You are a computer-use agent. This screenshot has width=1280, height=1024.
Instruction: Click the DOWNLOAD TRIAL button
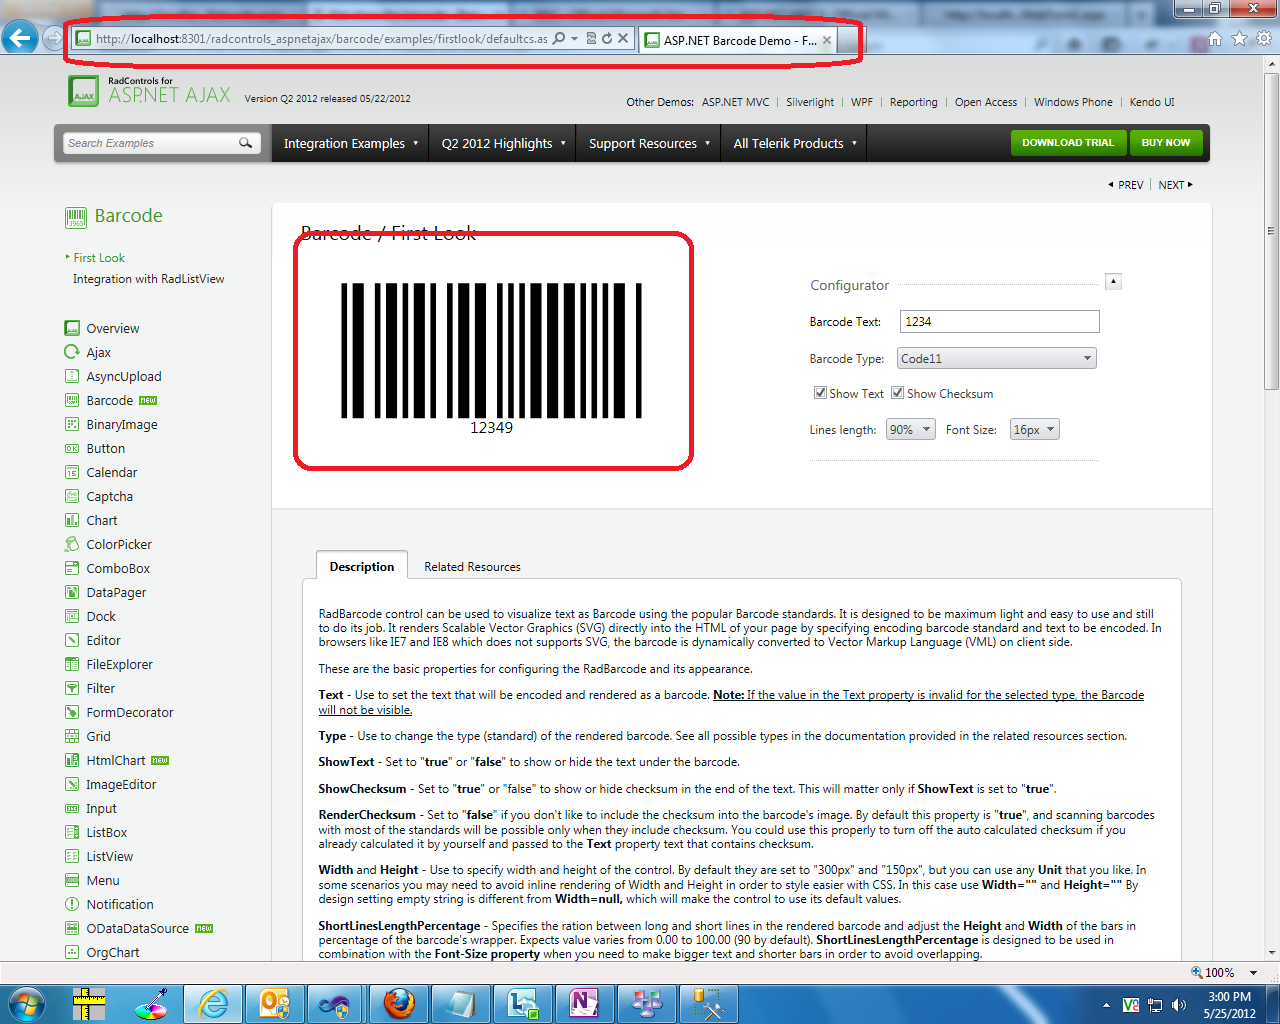click(1068, 142)
